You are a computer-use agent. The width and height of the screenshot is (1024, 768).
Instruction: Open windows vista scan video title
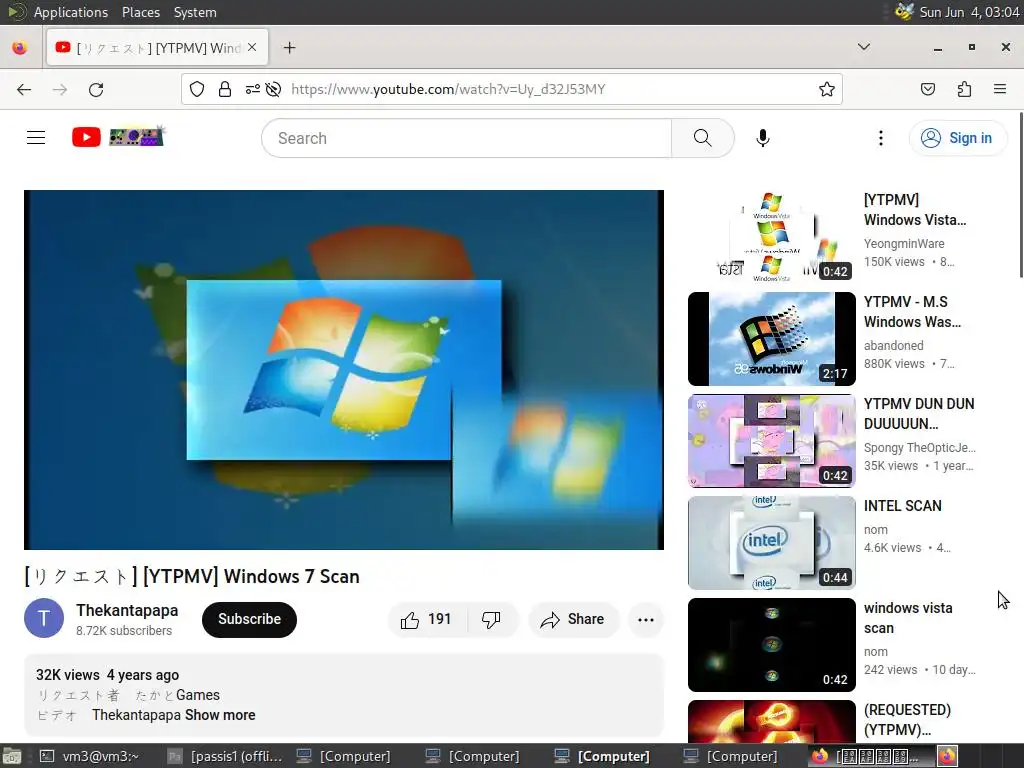click(908, 618)
